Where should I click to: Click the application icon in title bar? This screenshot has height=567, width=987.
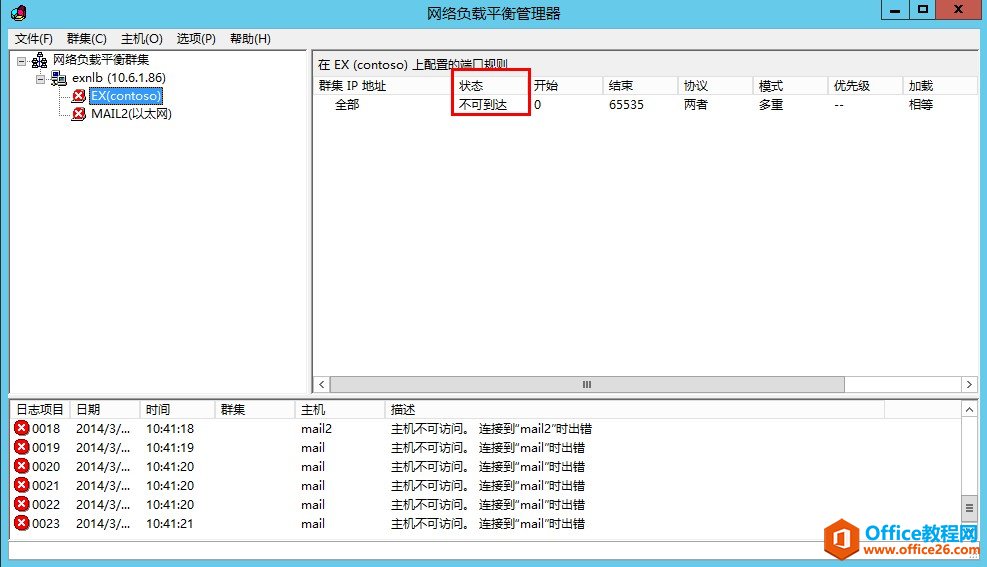tap(19, 13)
